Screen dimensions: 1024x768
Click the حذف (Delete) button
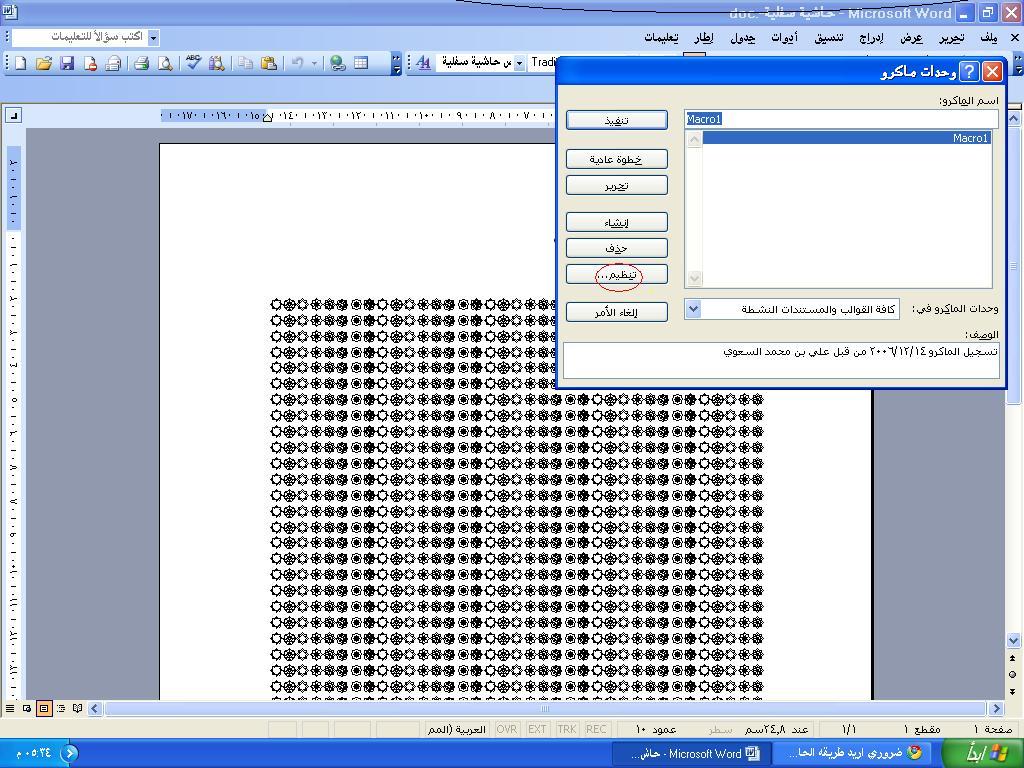616,248
